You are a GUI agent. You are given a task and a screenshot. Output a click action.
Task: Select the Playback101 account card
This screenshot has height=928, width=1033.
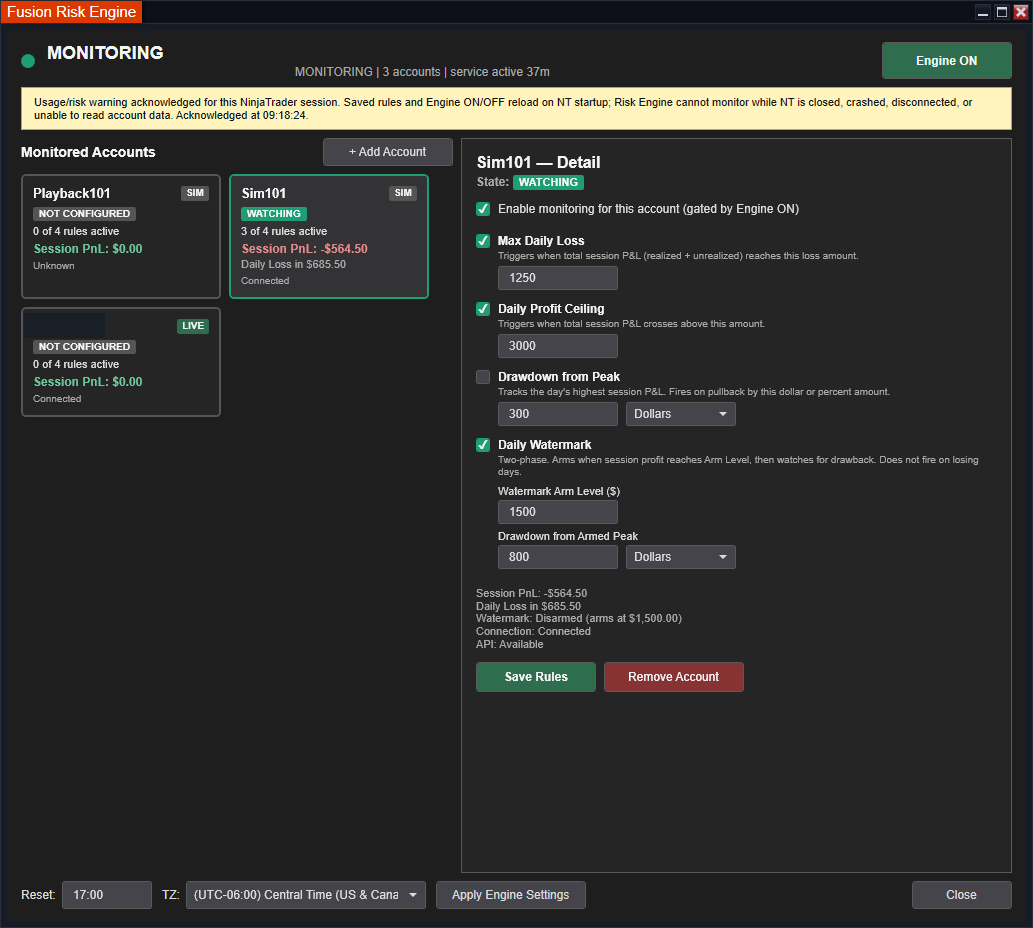(x=121, y=236)
